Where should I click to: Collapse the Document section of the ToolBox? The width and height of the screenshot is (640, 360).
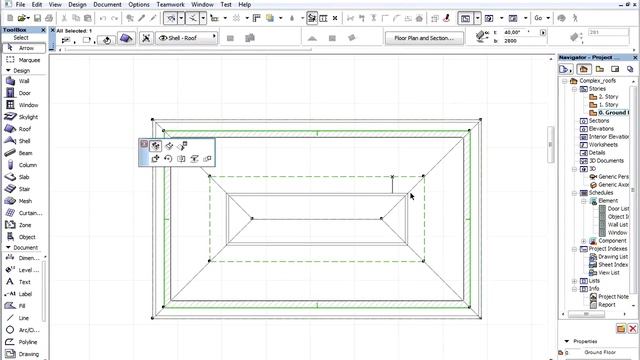click(8, 247)
